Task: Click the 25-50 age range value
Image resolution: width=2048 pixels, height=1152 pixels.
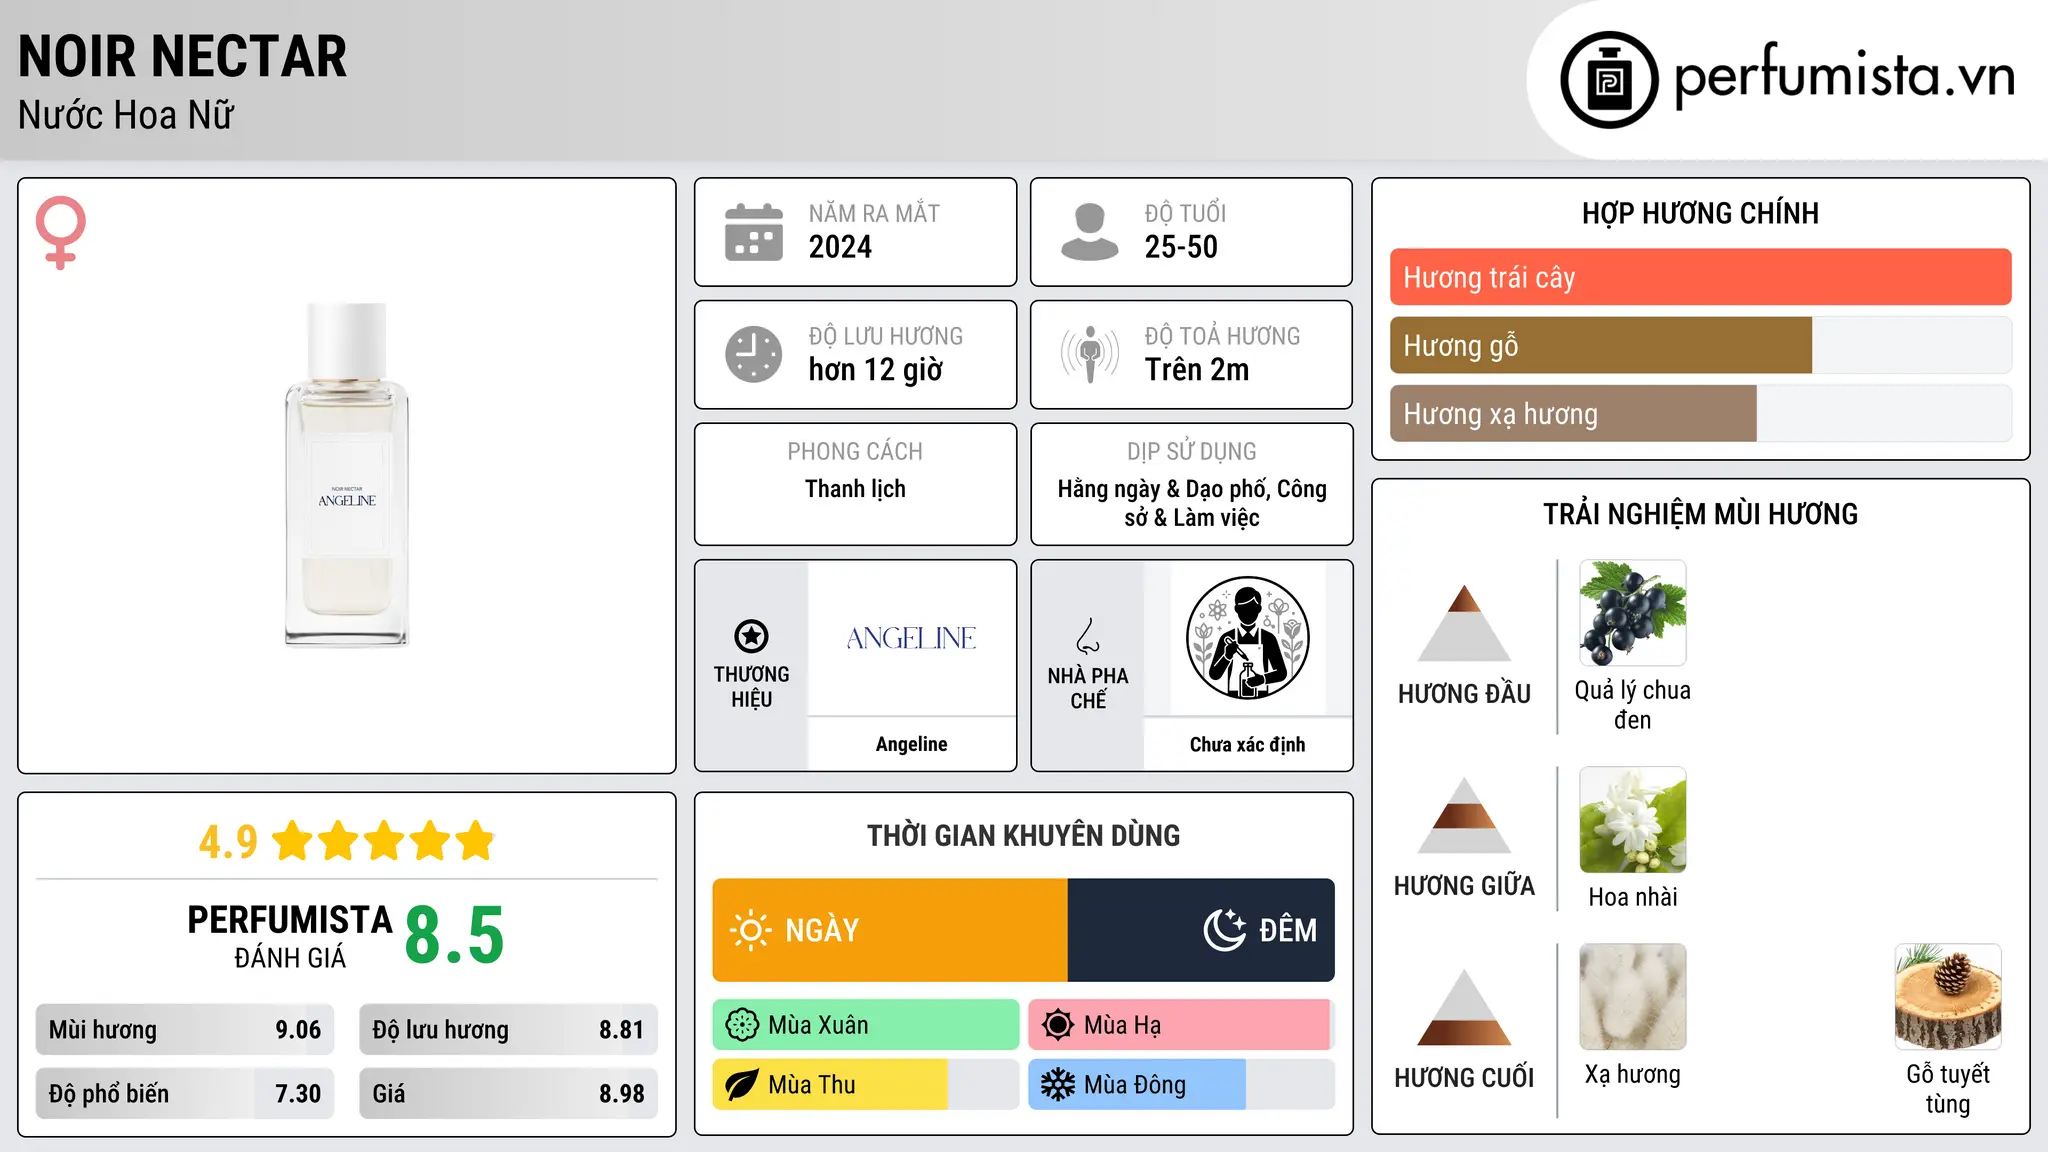Action: click(1181, 247)
